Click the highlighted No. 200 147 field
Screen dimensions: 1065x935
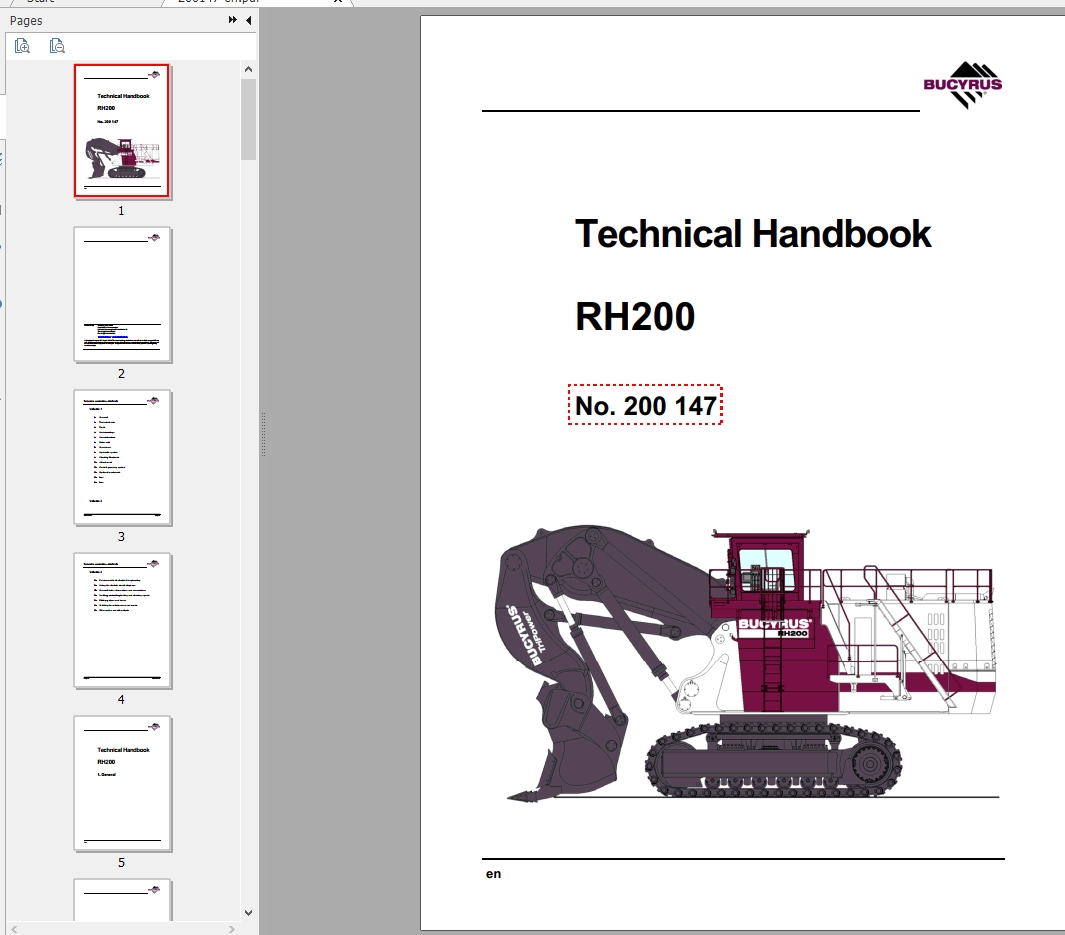(645, 404)
